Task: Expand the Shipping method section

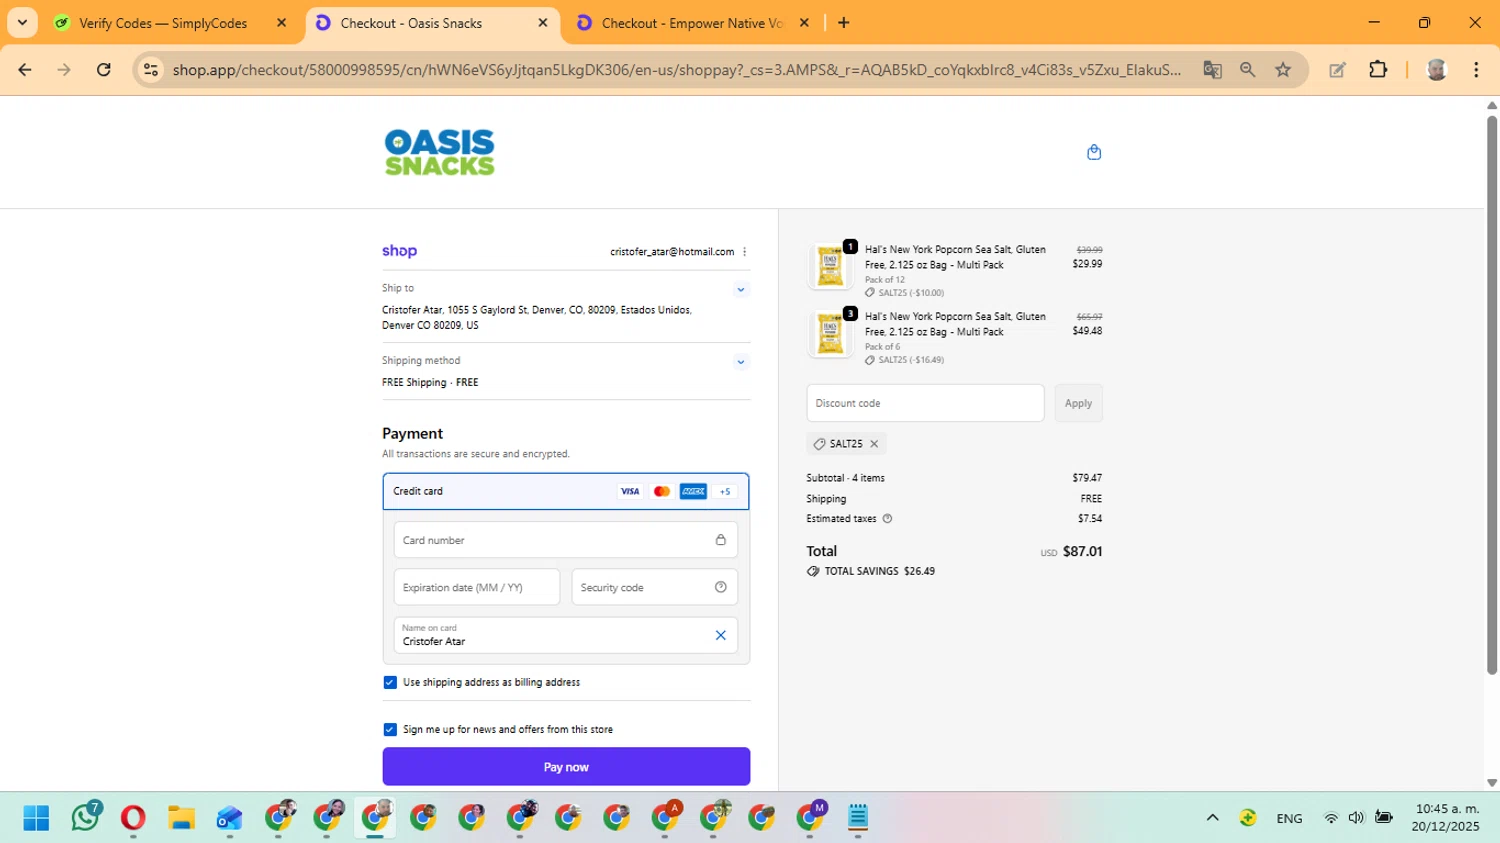Action: pos(741,362)
